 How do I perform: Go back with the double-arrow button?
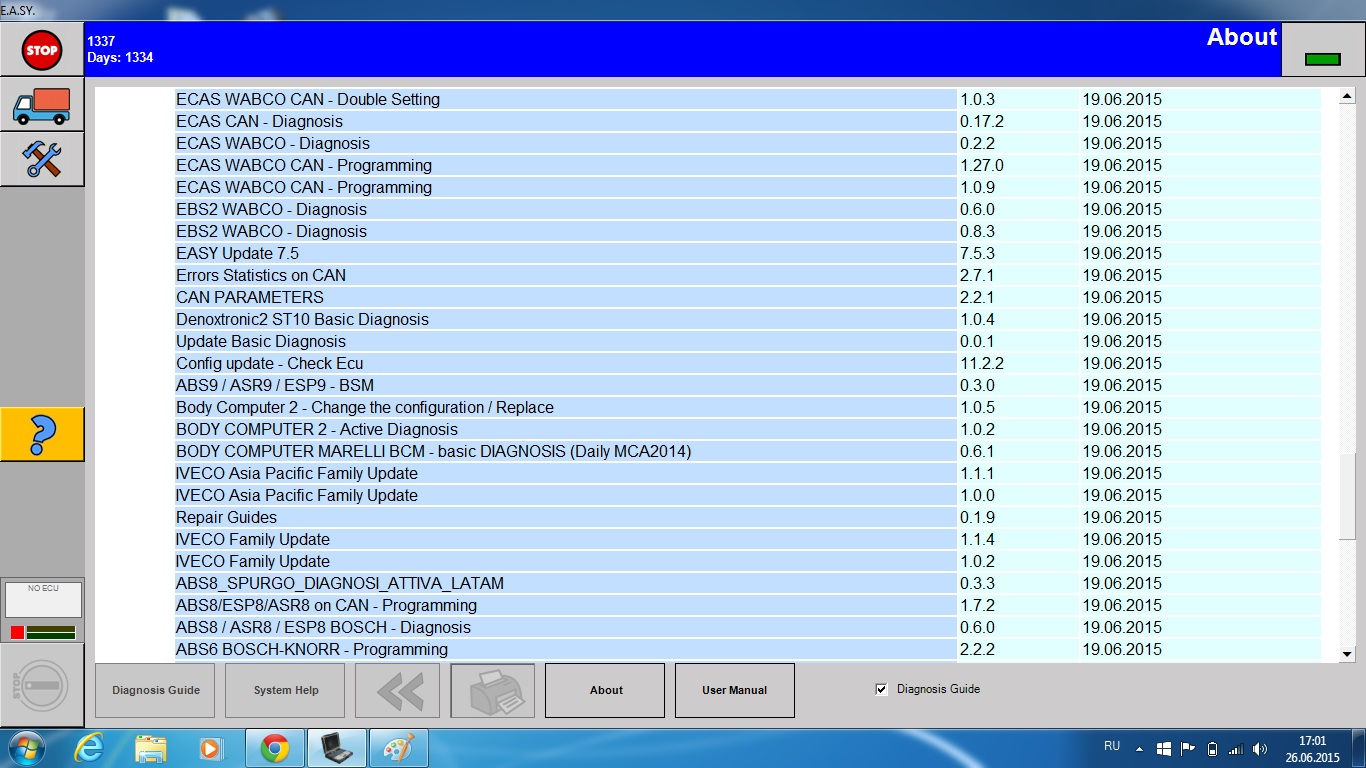(397, 690)
